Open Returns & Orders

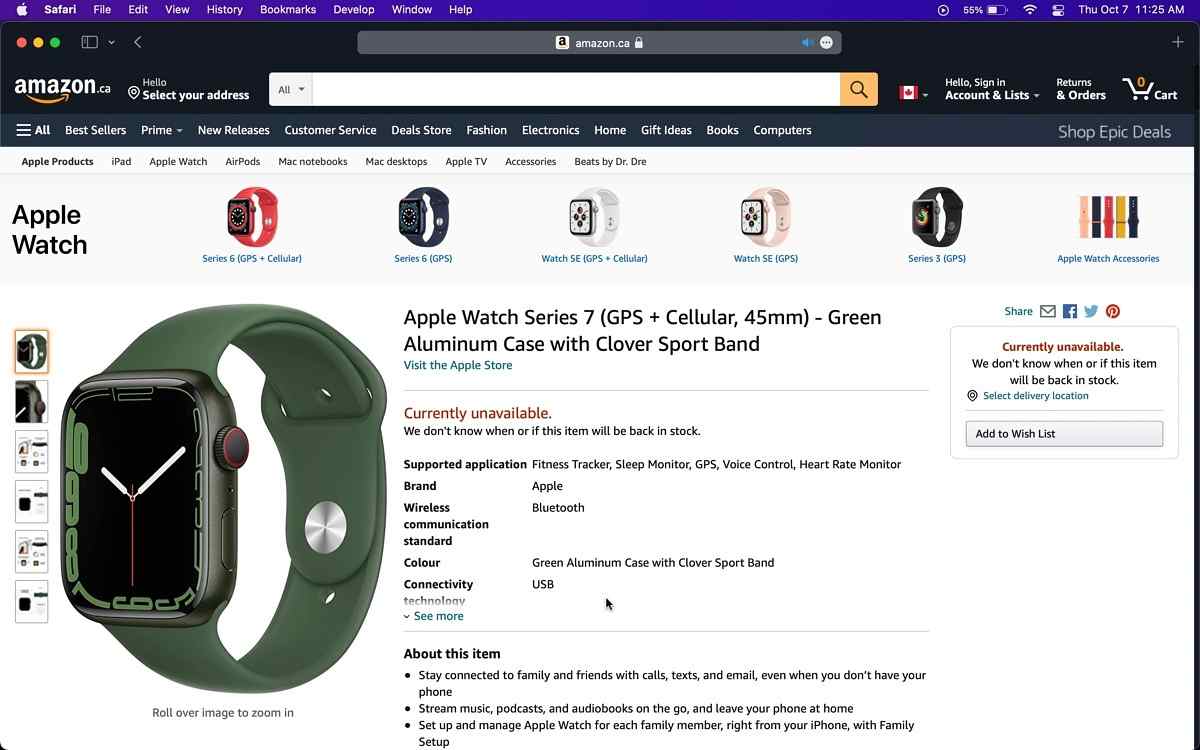1081,89
